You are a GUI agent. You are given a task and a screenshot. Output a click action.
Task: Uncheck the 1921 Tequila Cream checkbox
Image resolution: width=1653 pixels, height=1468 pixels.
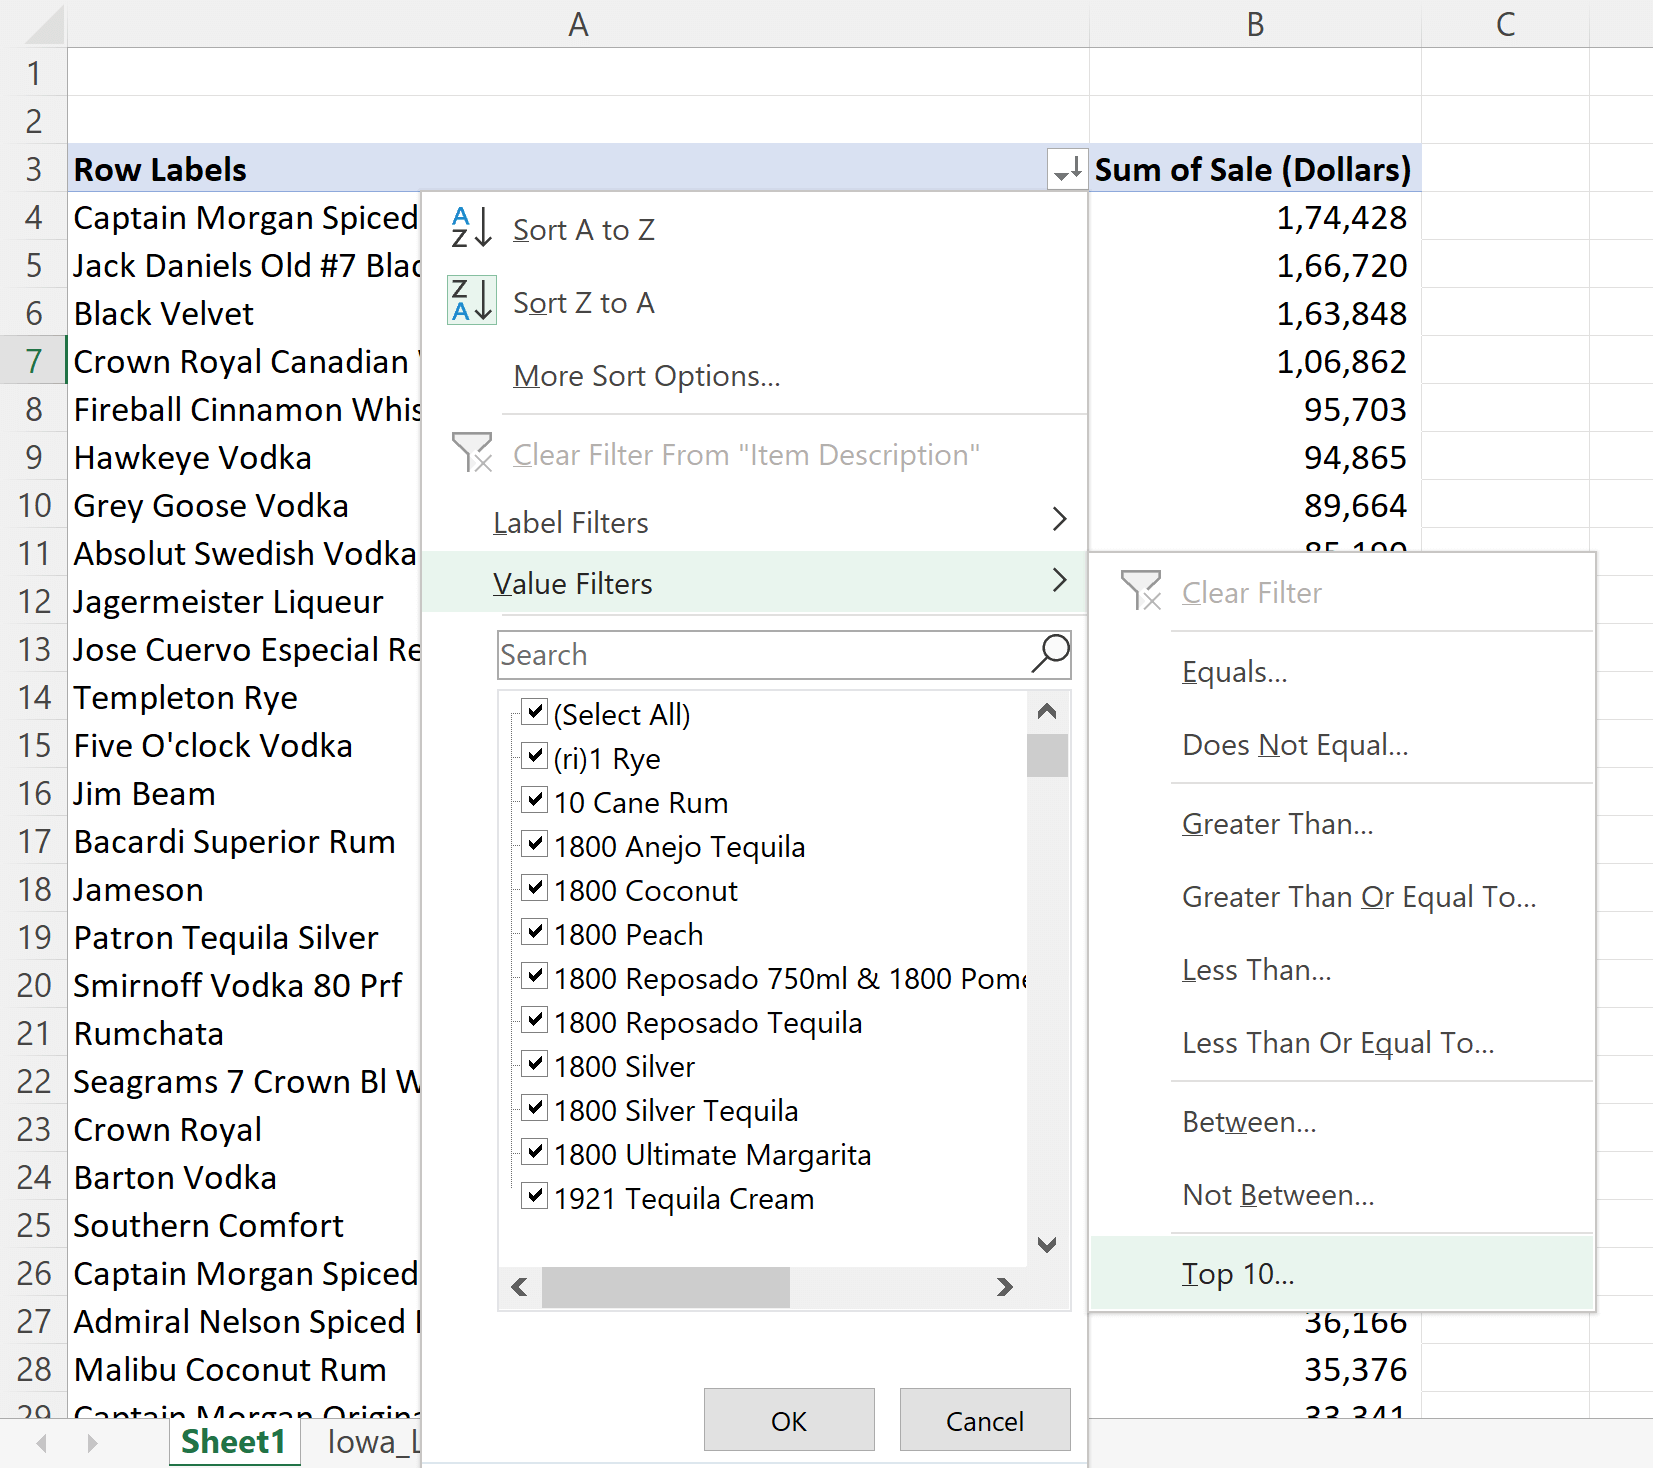[x=535, y=1196]
